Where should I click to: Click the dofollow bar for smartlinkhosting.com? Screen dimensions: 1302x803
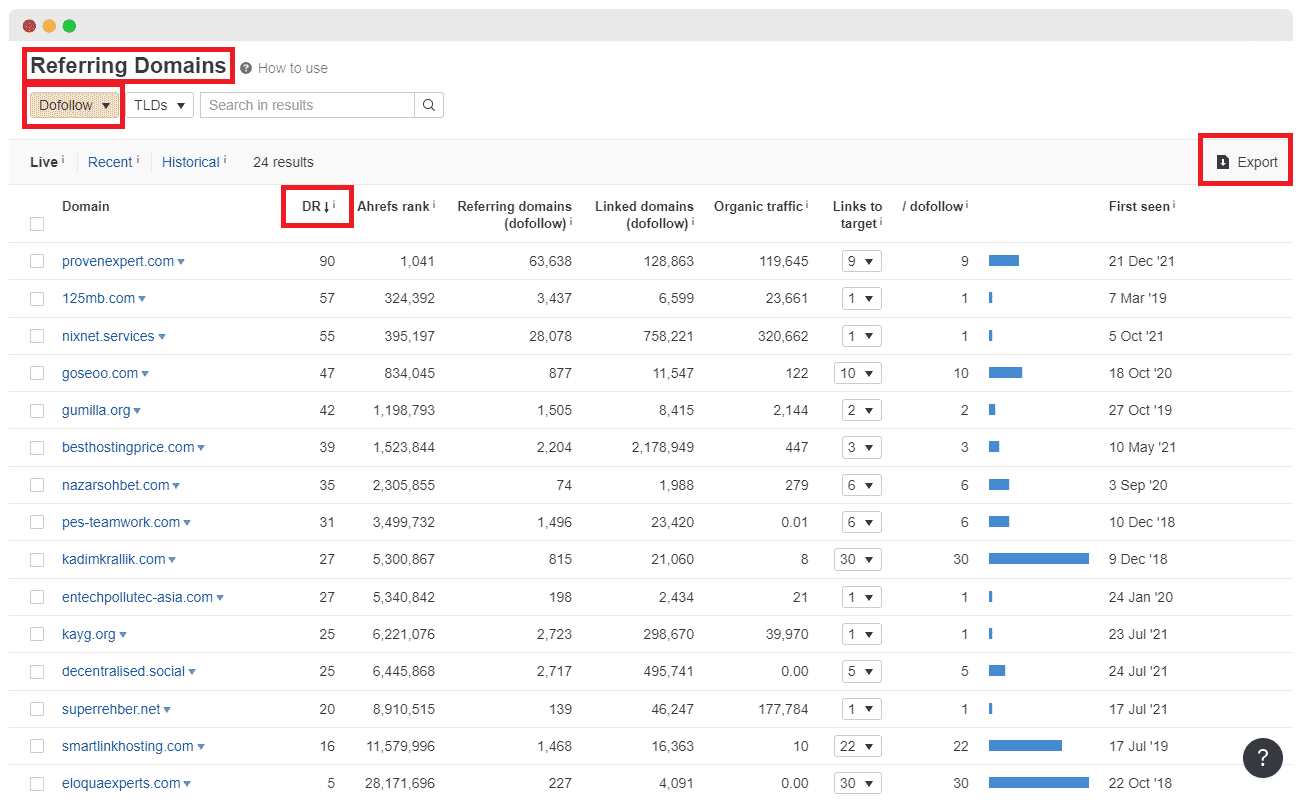click(x=1025, y=746)
